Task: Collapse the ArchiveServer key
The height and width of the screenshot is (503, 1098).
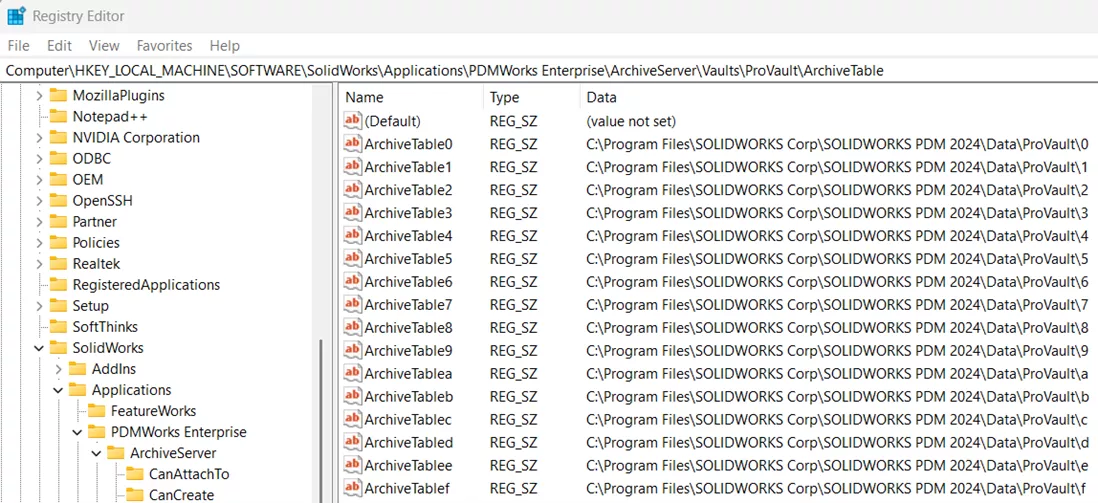Action: pyautogui.click(x=97, y=453)
